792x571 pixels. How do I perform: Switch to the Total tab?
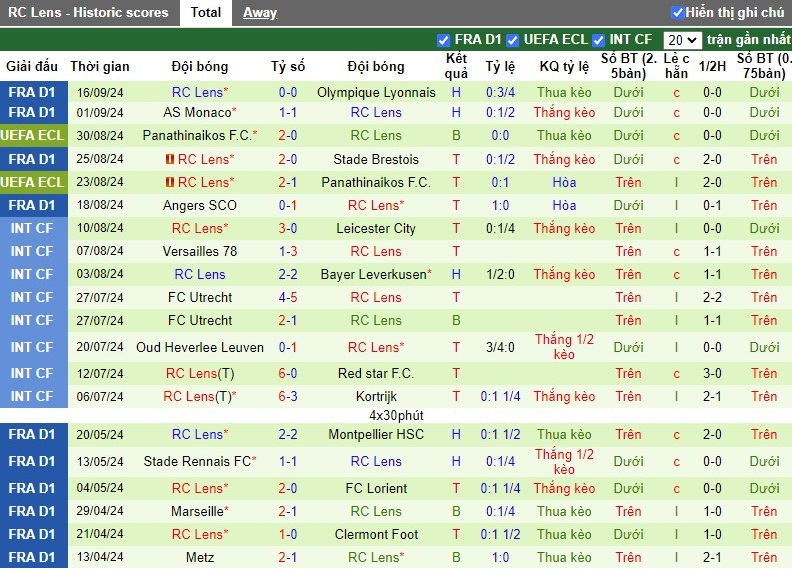(206, 12)
